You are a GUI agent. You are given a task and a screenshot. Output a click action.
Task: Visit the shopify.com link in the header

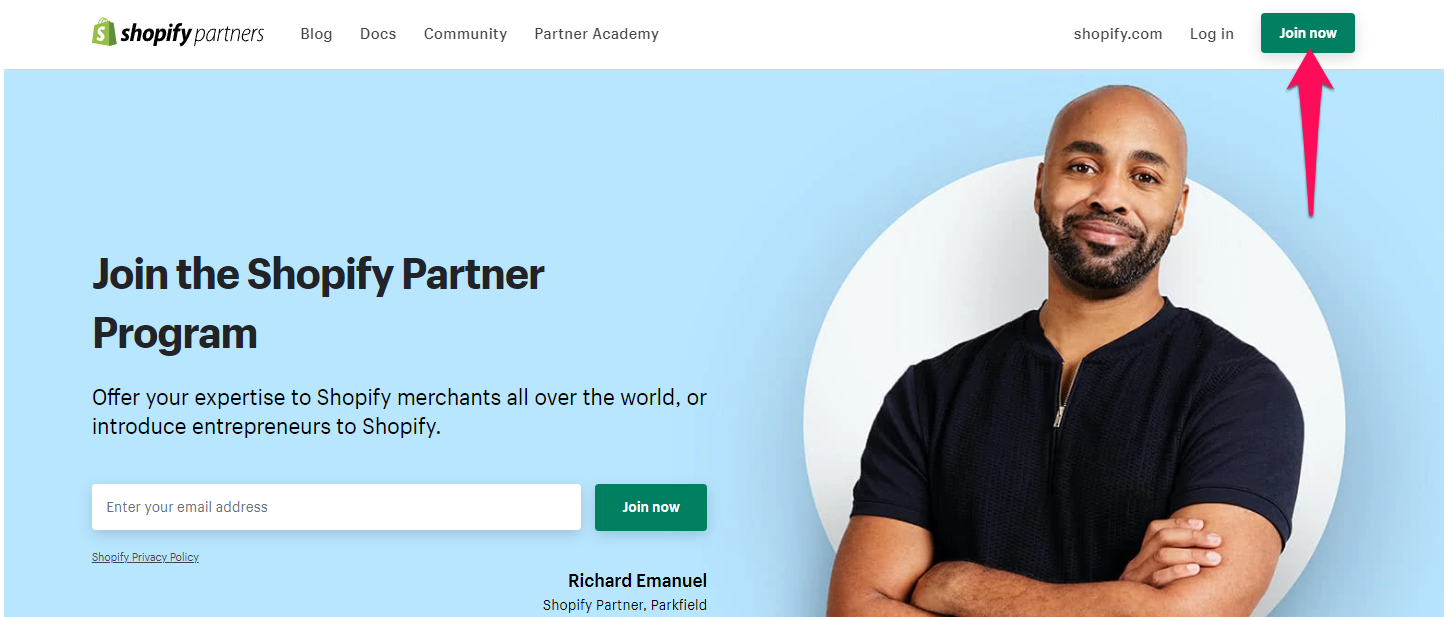pos(1118,34)
